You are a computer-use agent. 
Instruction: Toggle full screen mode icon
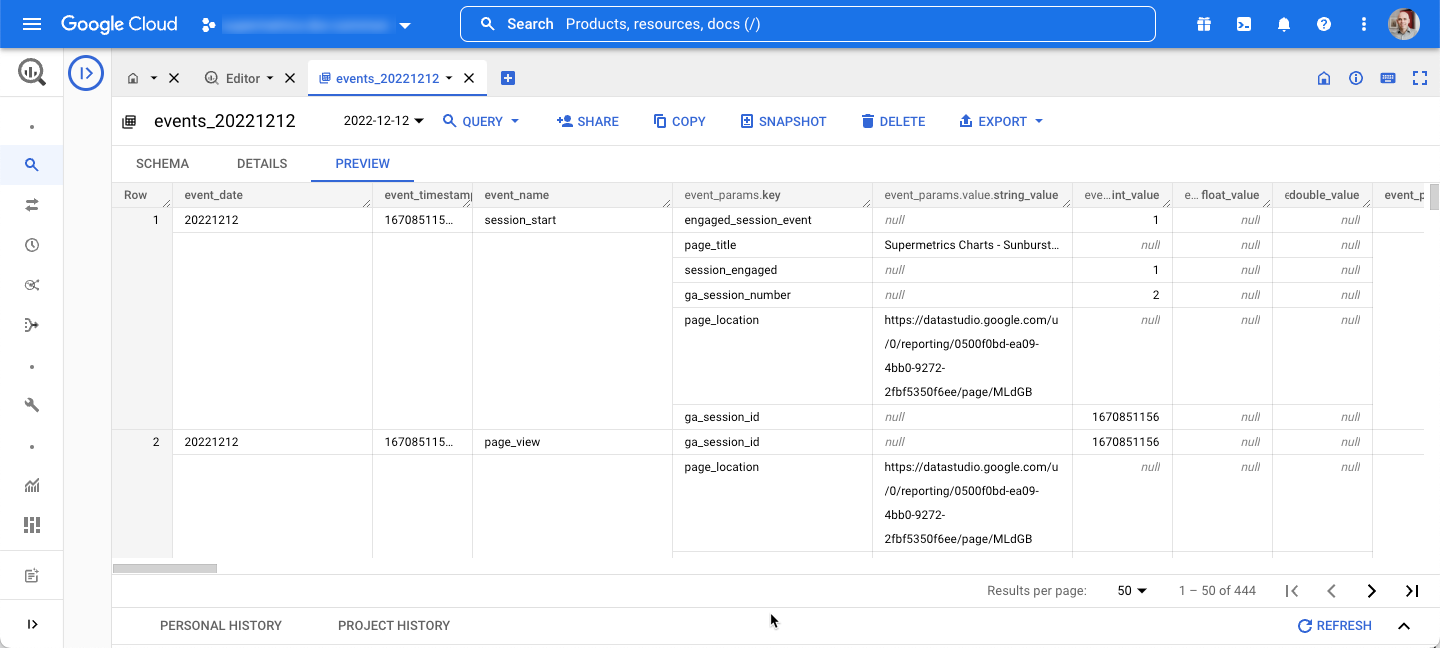[1419, 78]
